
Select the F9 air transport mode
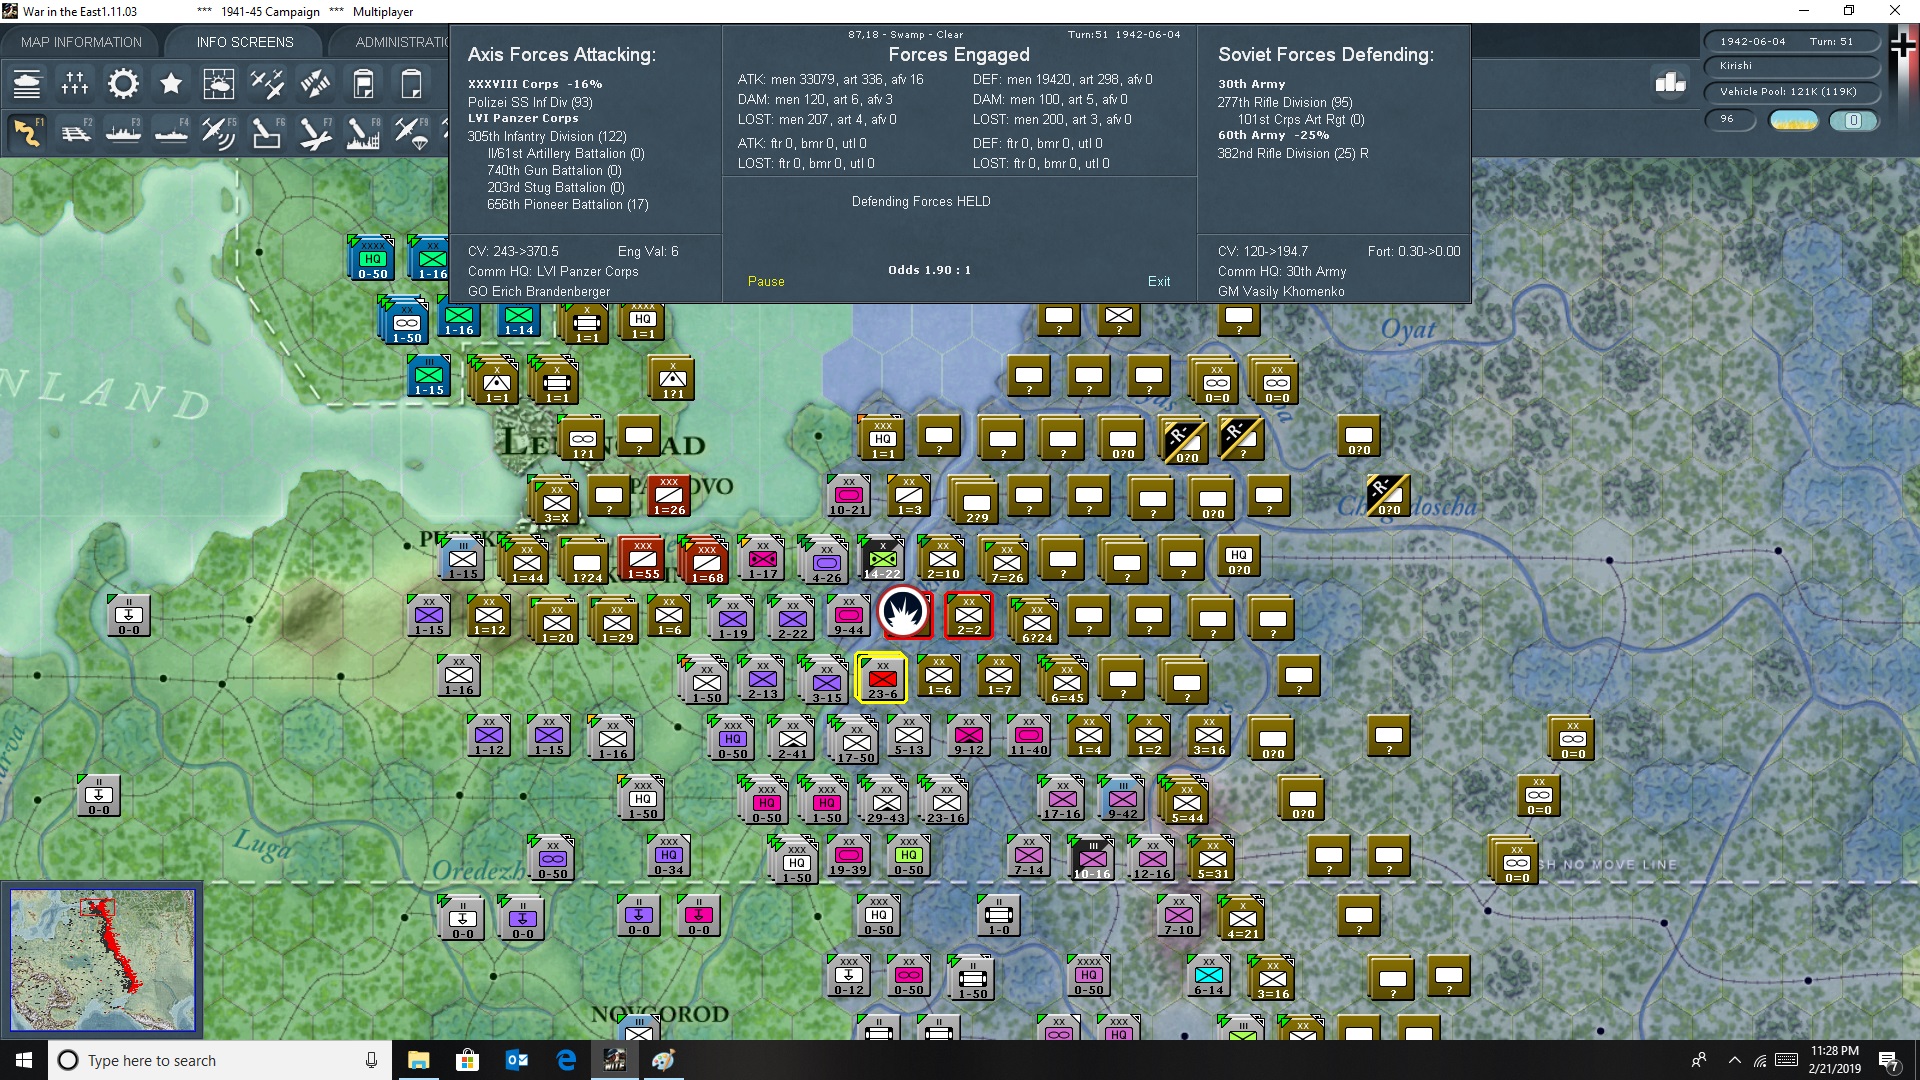coord(411,132)
